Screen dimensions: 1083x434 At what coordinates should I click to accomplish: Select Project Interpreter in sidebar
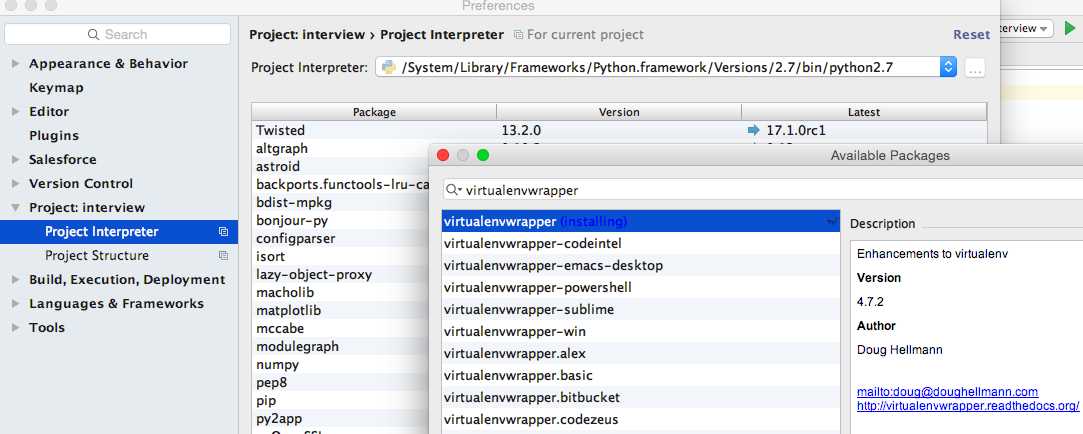pos(119,232)
